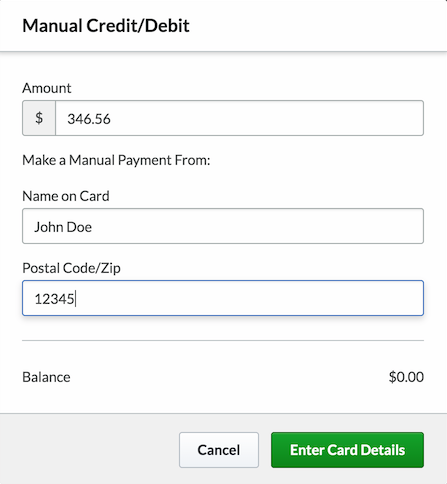
Task: Click the Postal Code/Zip label
Action: 71,268
